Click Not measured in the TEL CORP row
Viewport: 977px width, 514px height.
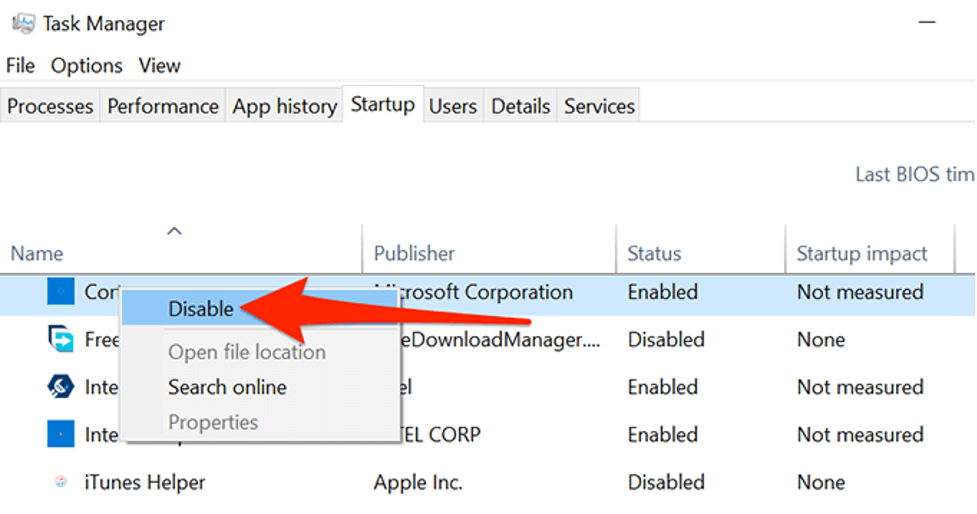860,434
